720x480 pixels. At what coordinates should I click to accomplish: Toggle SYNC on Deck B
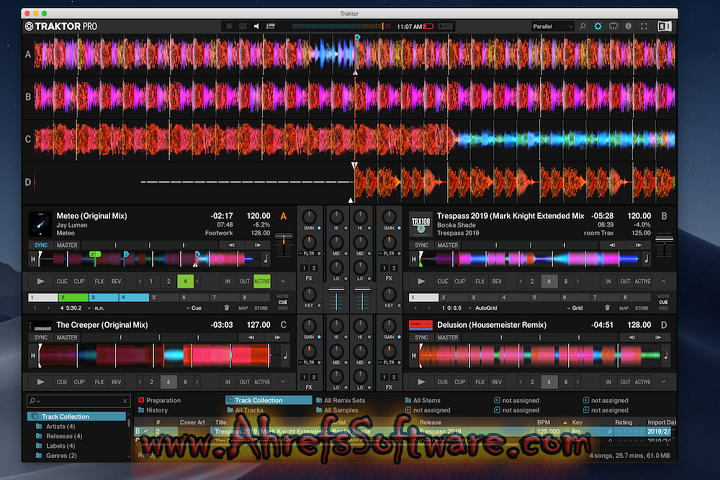(x=421, y=245)
